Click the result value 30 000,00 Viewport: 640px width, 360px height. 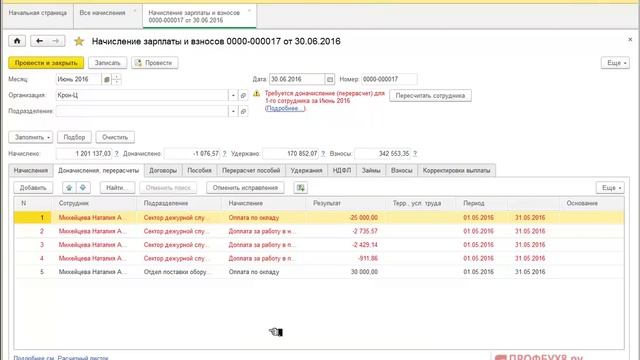[364, 272]
